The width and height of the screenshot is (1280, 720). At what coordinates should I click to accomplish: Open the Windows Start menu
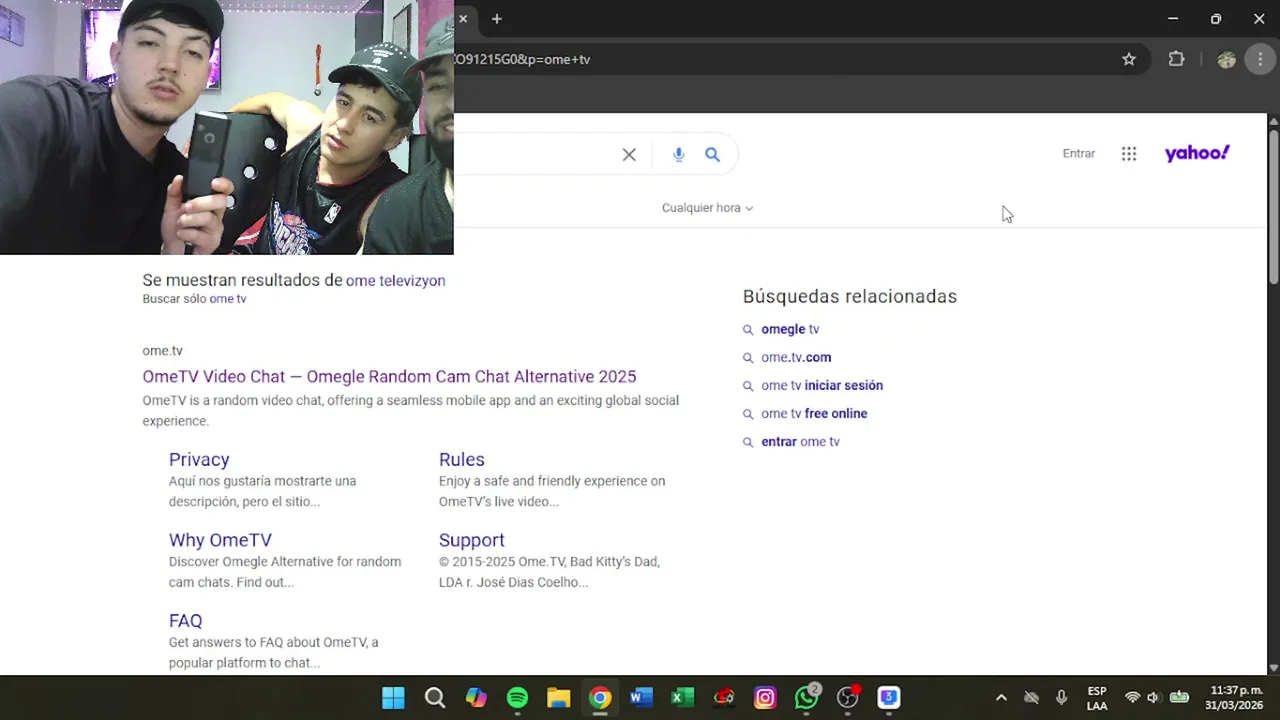point(393,698)
